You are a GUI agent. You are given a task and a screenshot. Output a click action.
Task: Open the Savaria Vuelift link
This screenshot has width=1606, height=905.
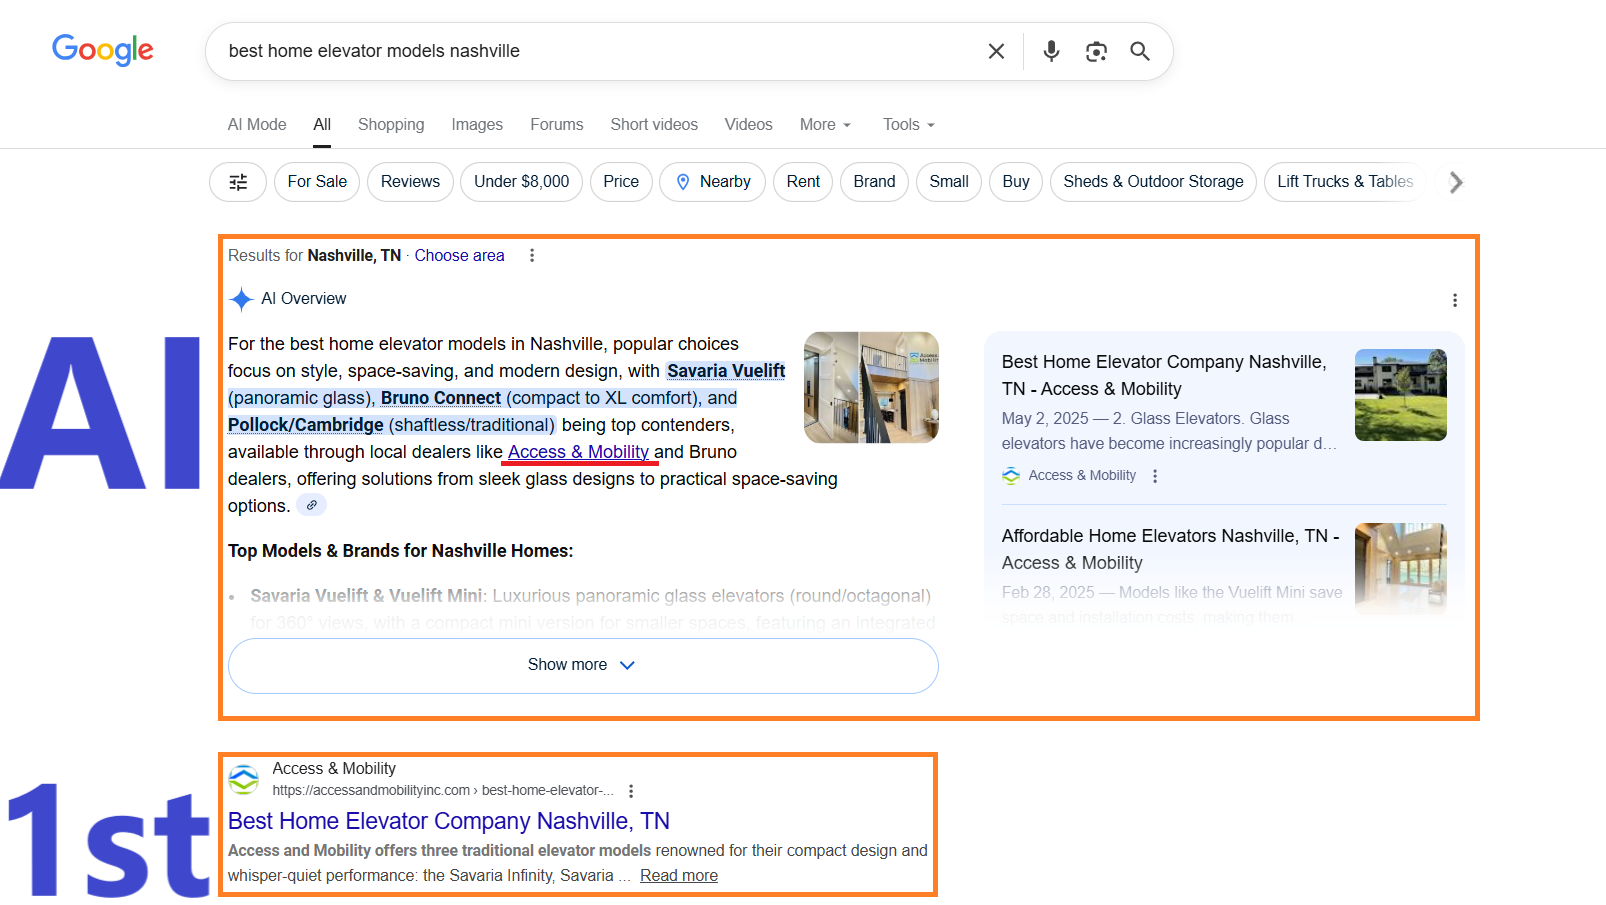tap(726, 371)
